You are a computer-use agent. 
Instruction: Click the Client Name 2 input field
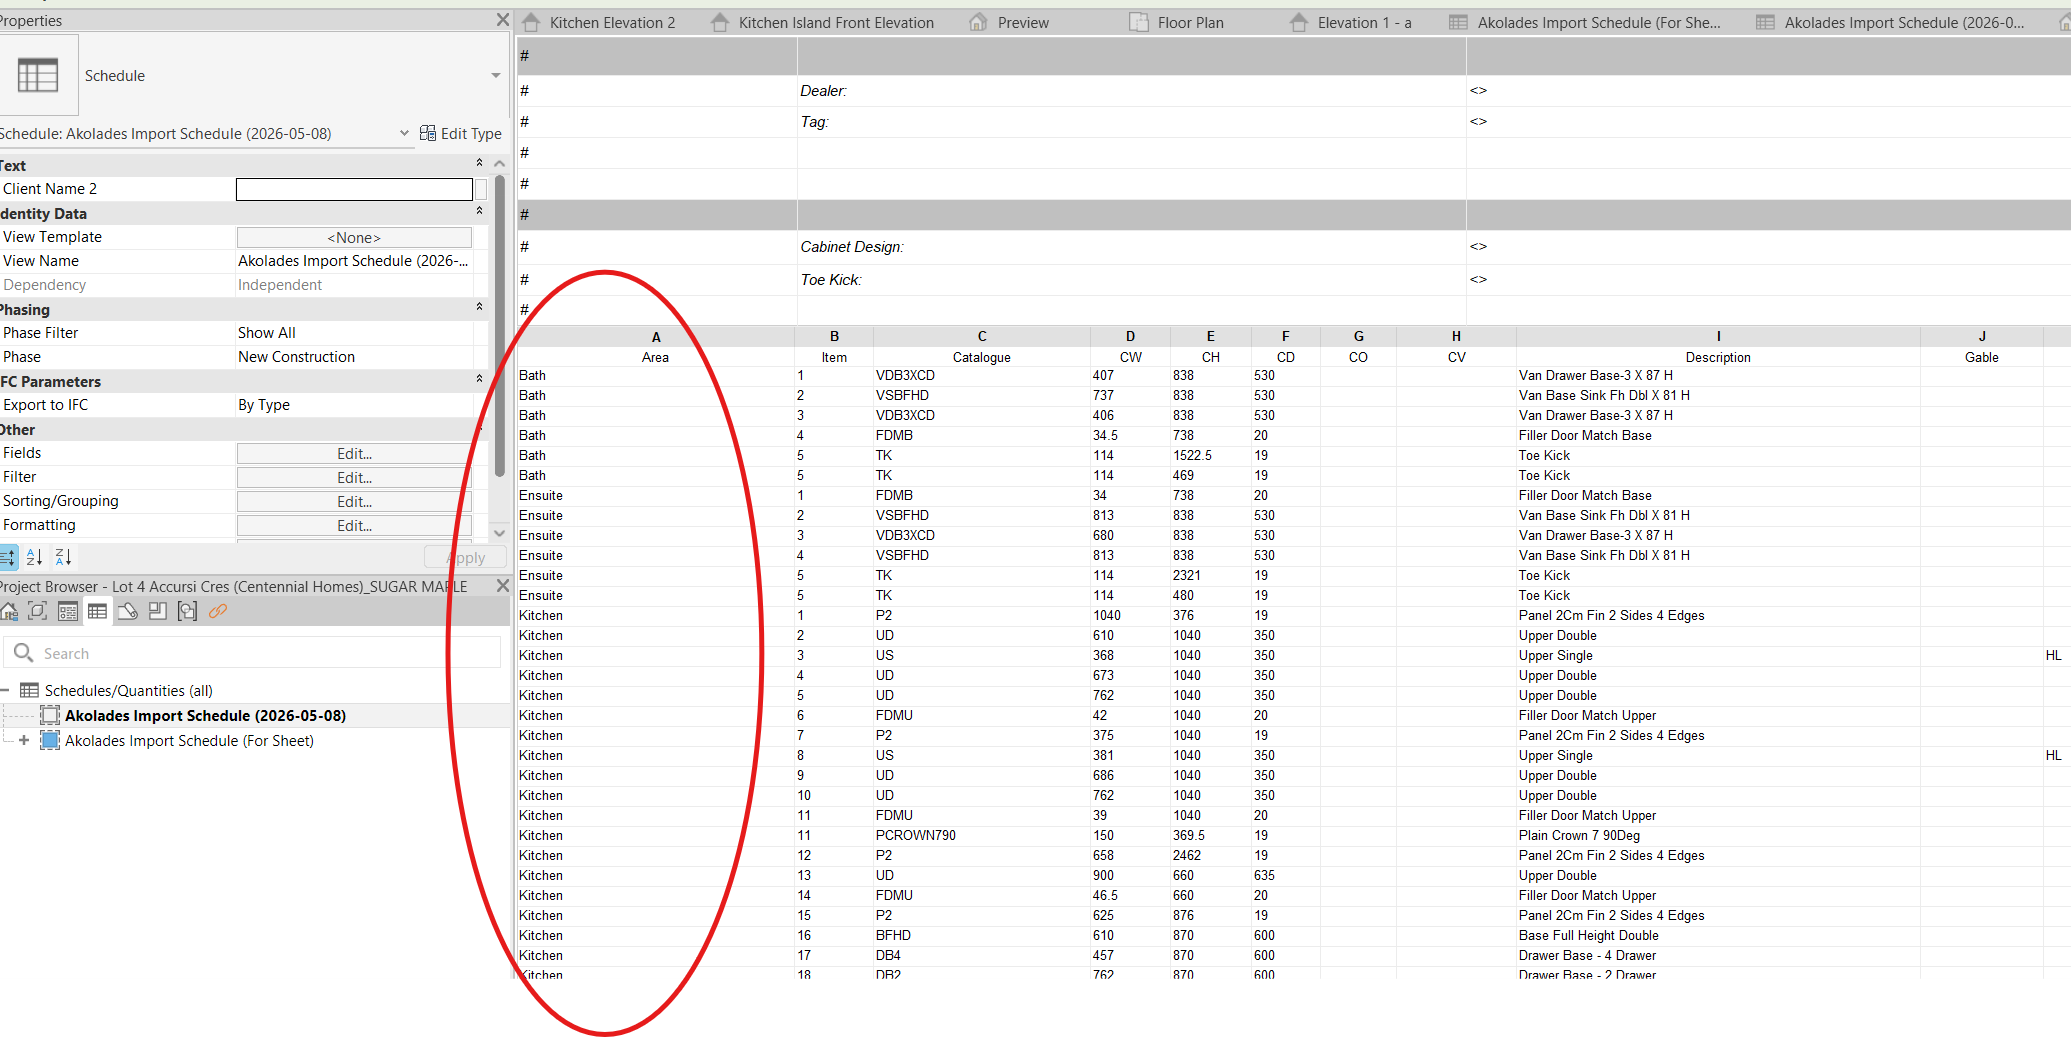coord(354,189)
